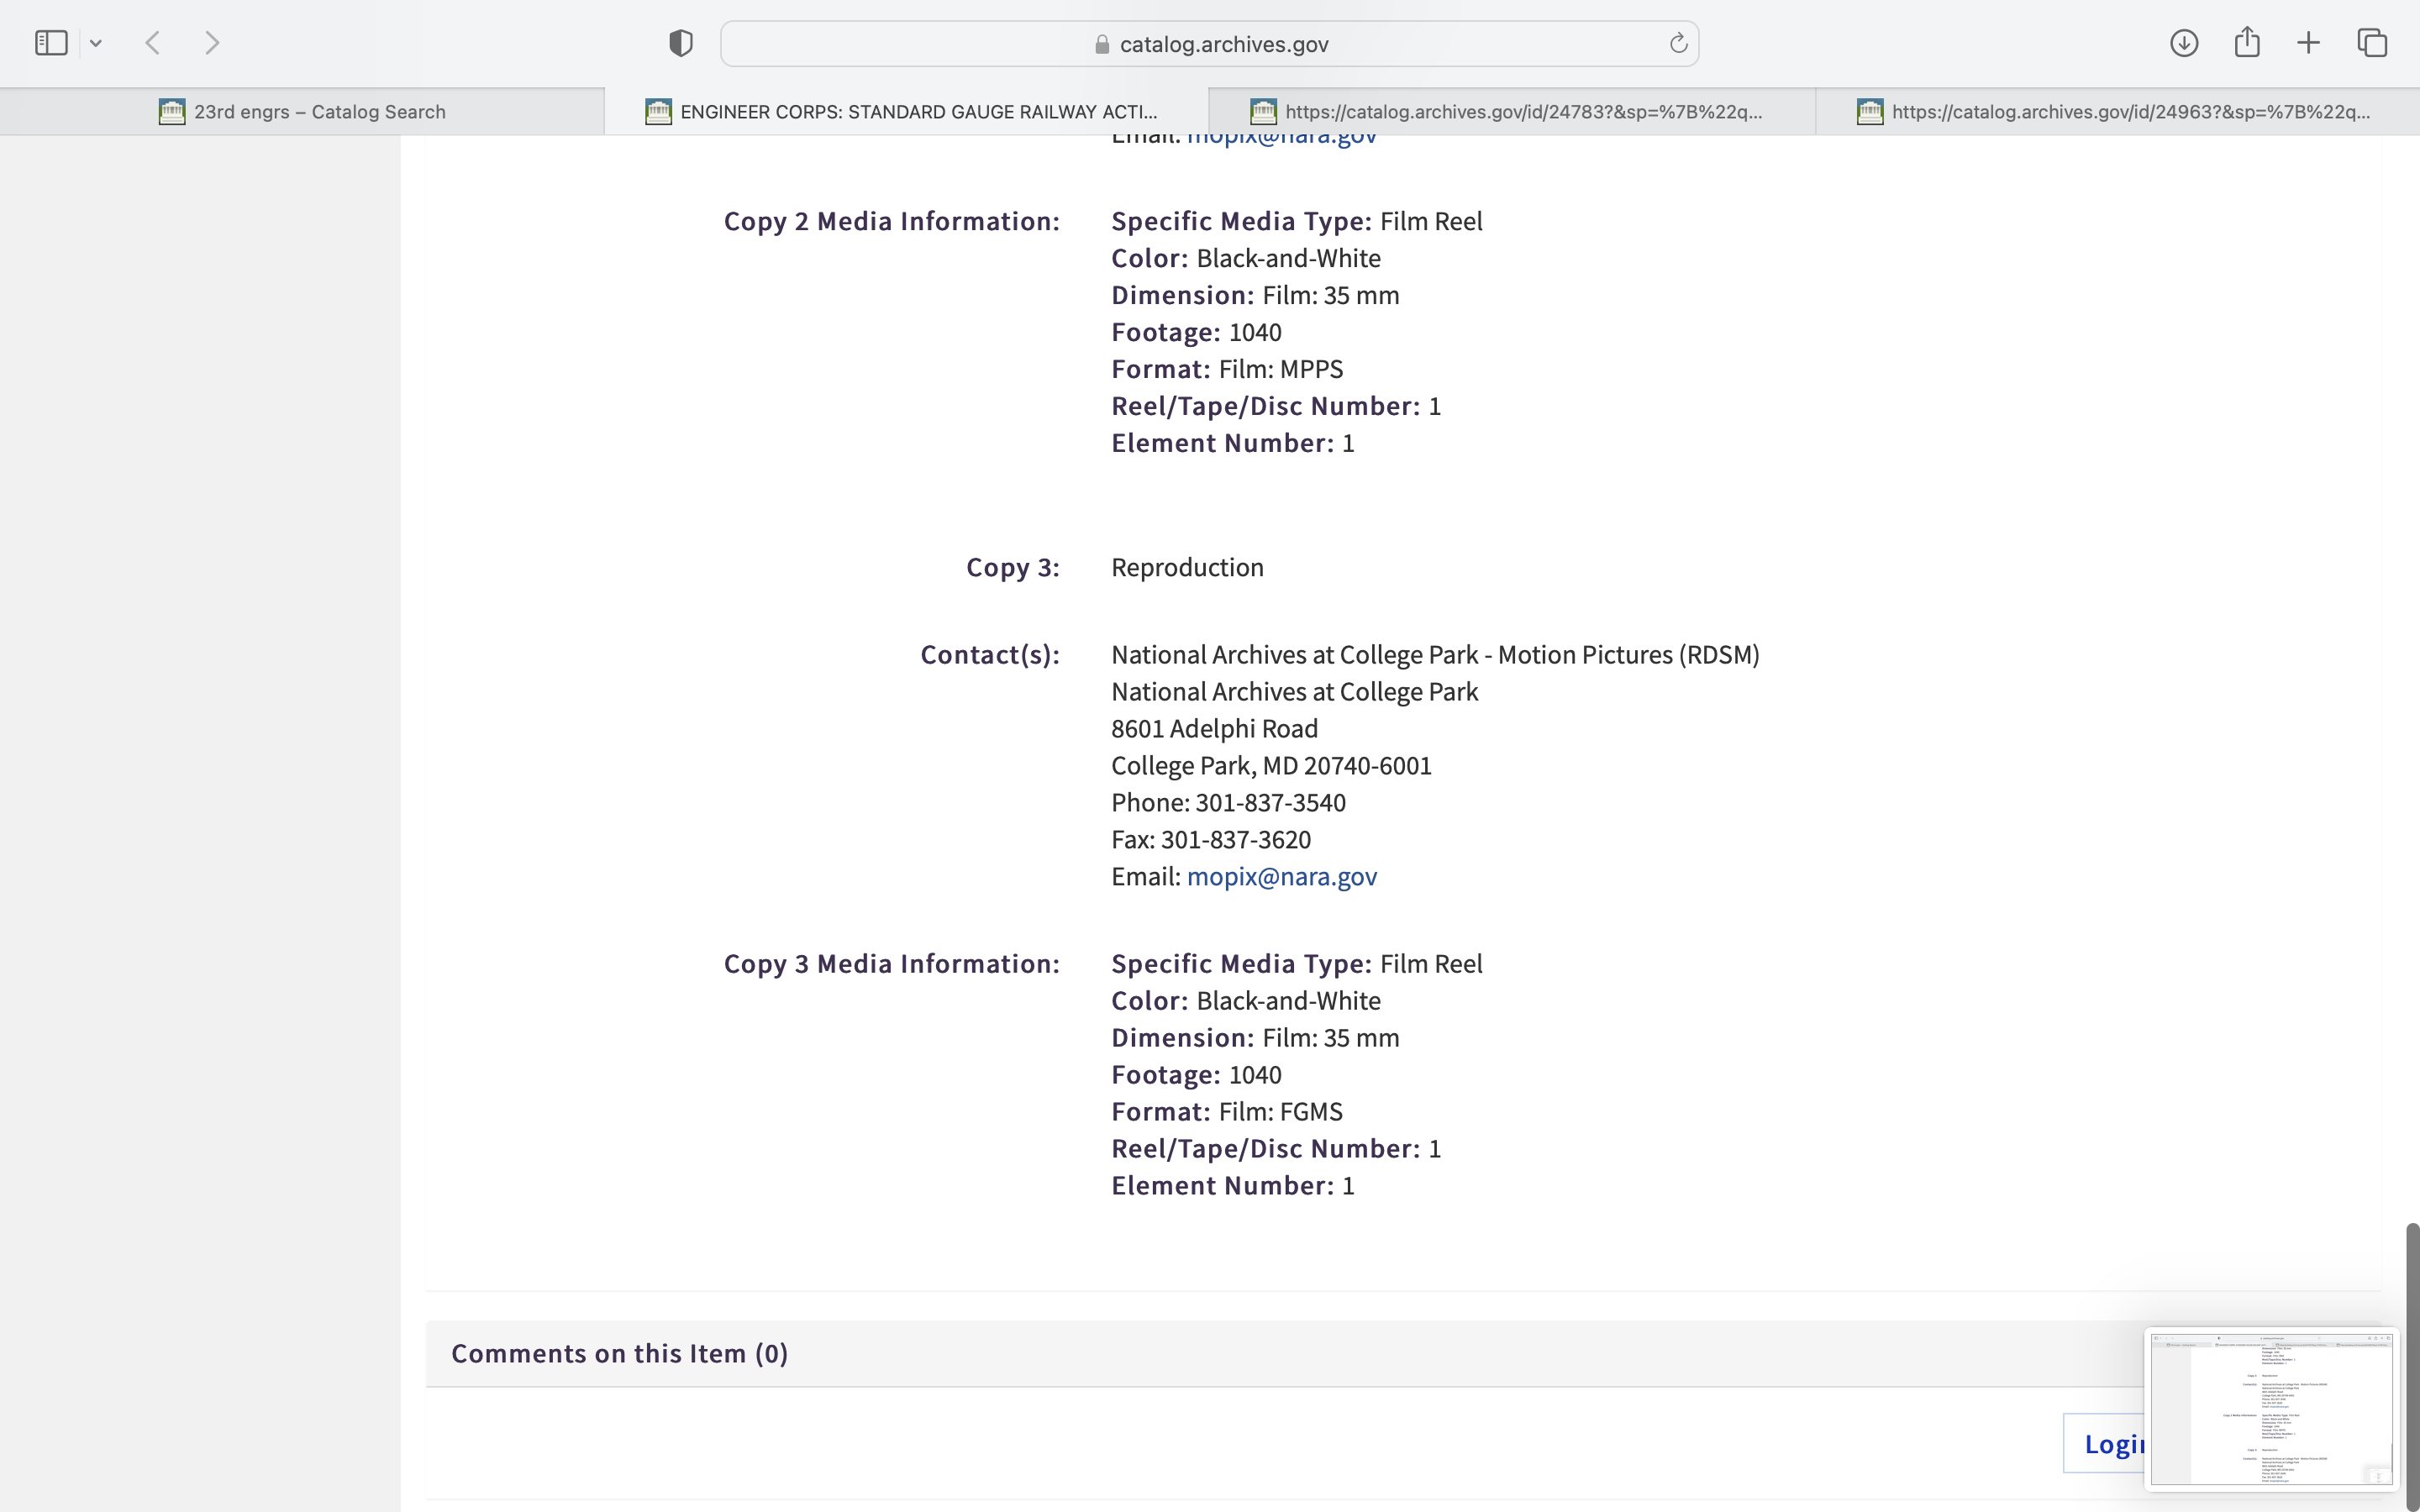Click the Comments on this Item header

(620, 1353)
